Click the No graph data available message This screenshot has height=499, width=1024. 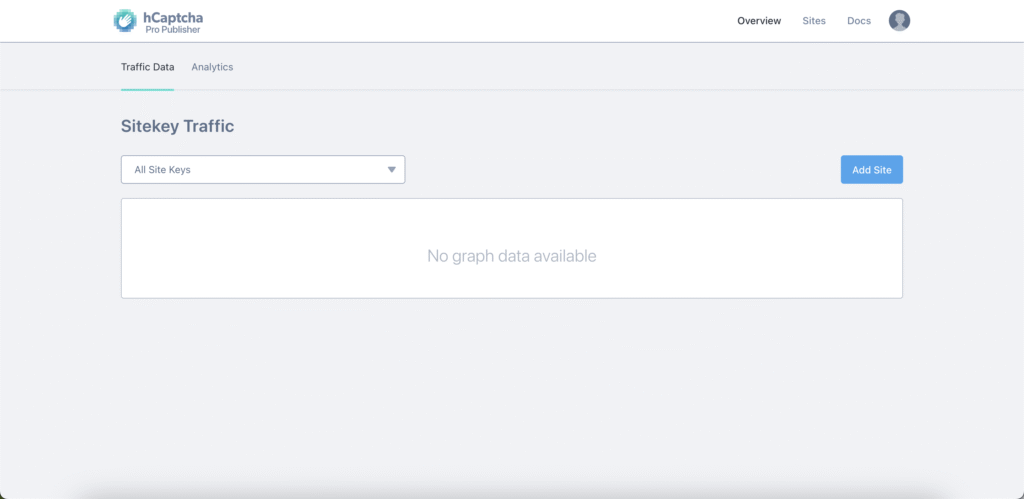pos(511,256)
